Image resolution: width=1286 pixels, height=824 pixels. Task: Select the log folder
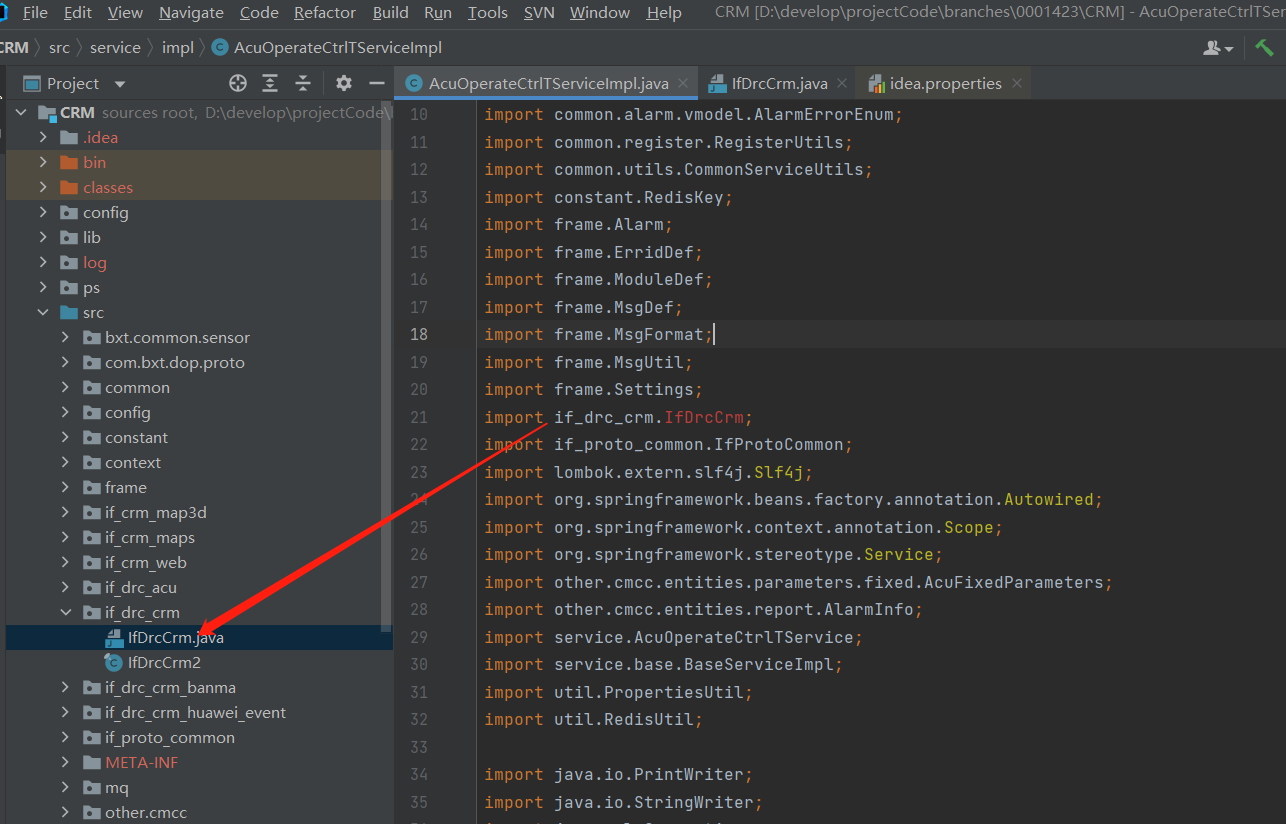[x=95, y=262]
